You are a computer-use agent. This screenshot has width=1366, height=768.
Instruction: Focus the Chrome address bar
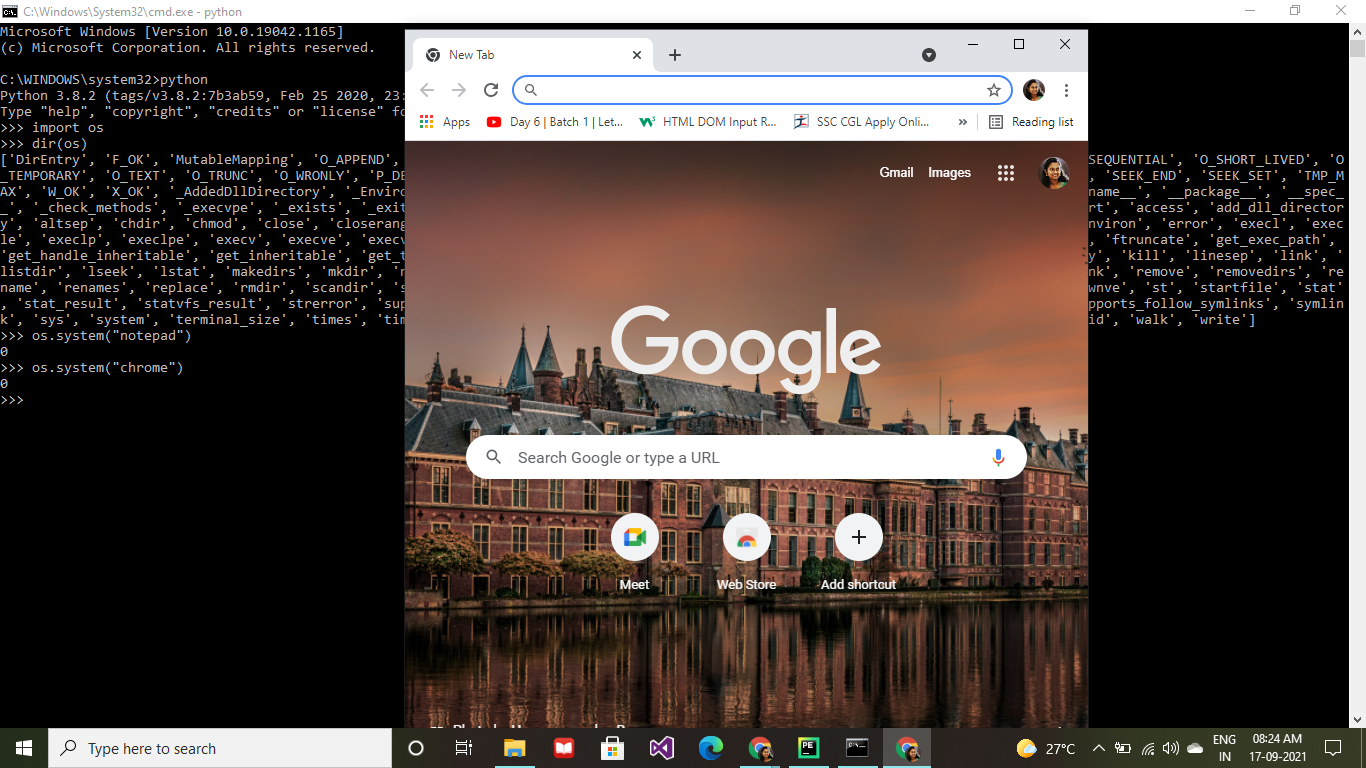(x=761, y=90)
